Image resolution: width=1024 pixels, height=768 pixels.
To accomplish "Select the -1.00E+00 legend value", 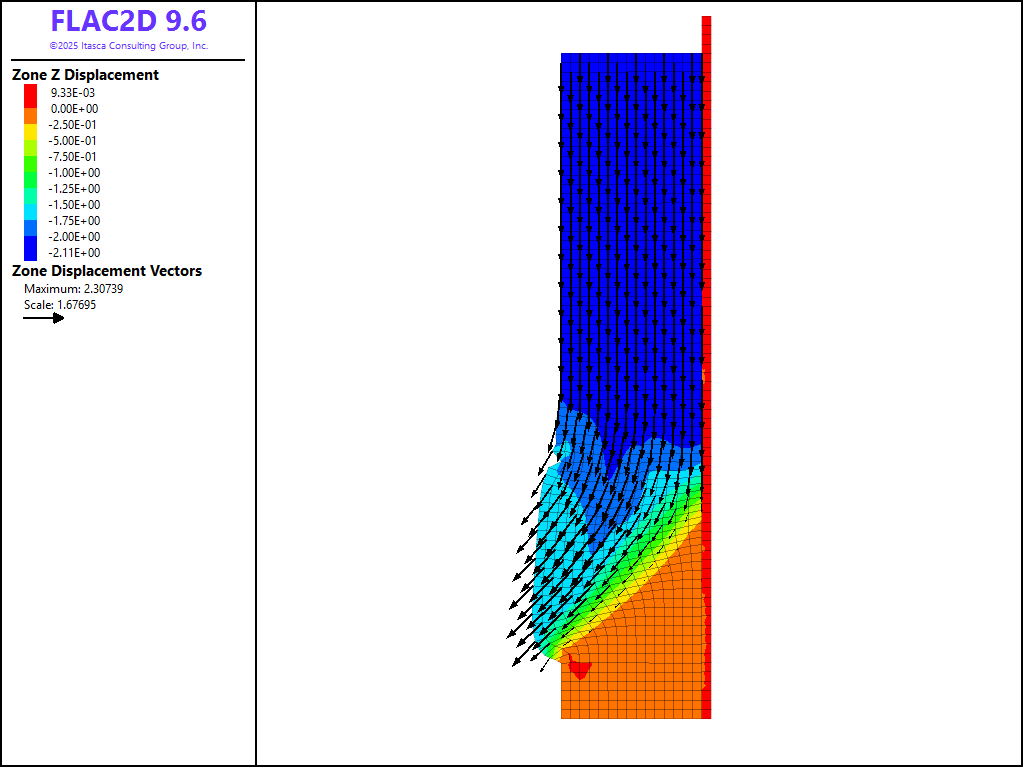I will pyautogui.click(x=74, y=173).
